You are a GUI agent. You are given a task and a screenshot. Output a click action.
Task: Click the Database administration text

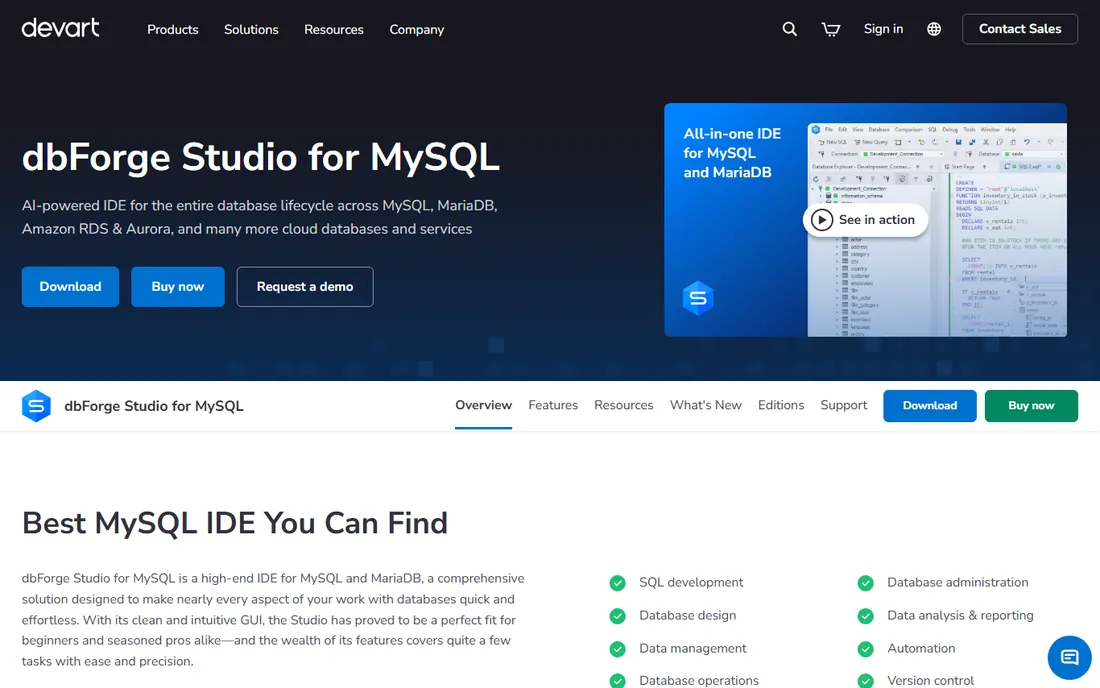click(x=958, y=582)
